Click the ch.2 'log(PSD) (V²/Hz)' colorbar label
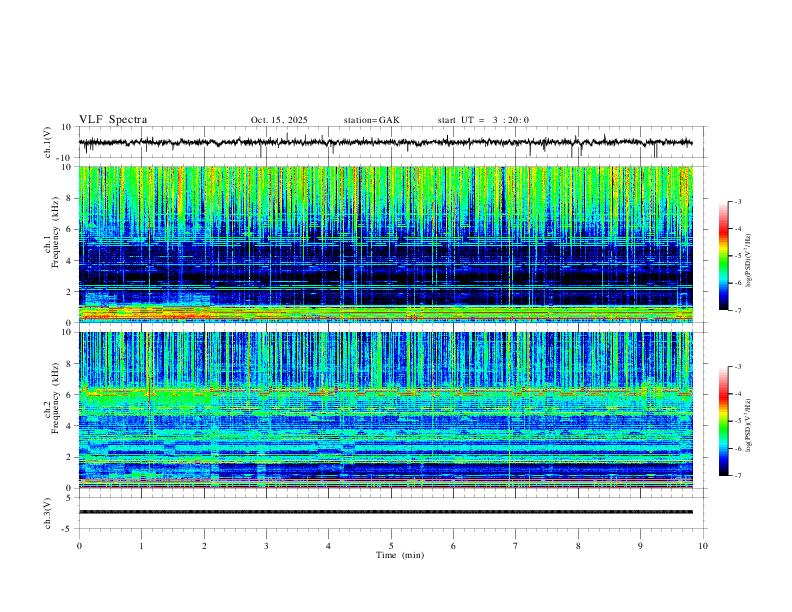 (748, 425)
